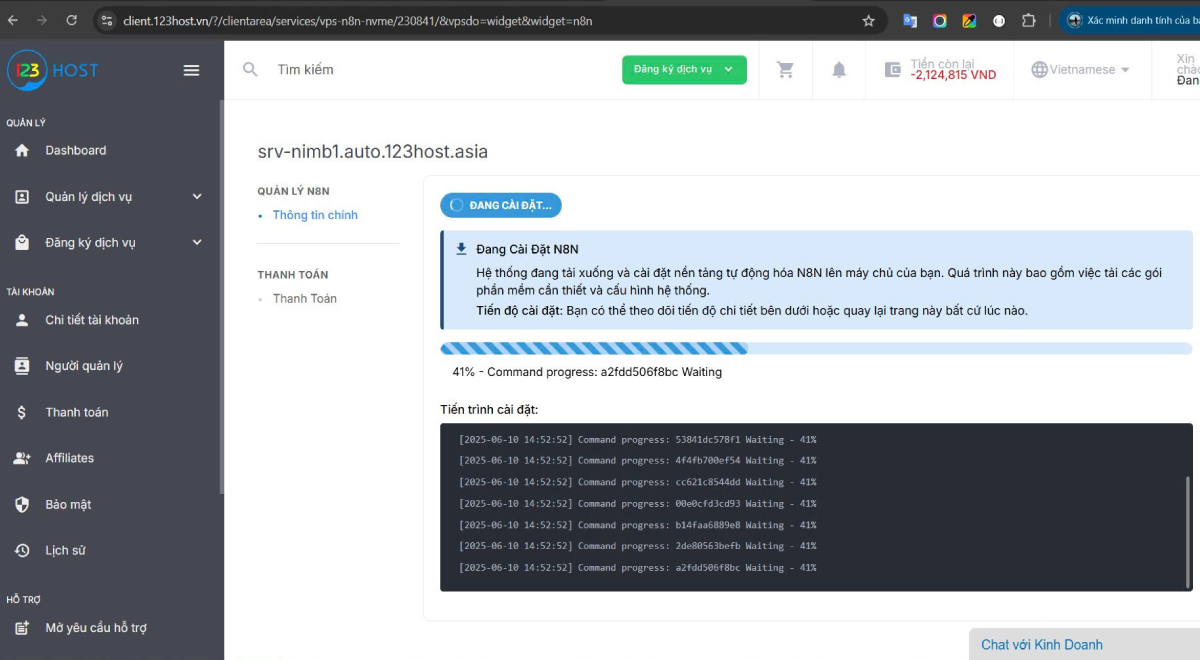Click the negative balance amount -2,124,815 VND
Image resolution: width=1200 pixels, height=660 pixels.
[953, 75]
